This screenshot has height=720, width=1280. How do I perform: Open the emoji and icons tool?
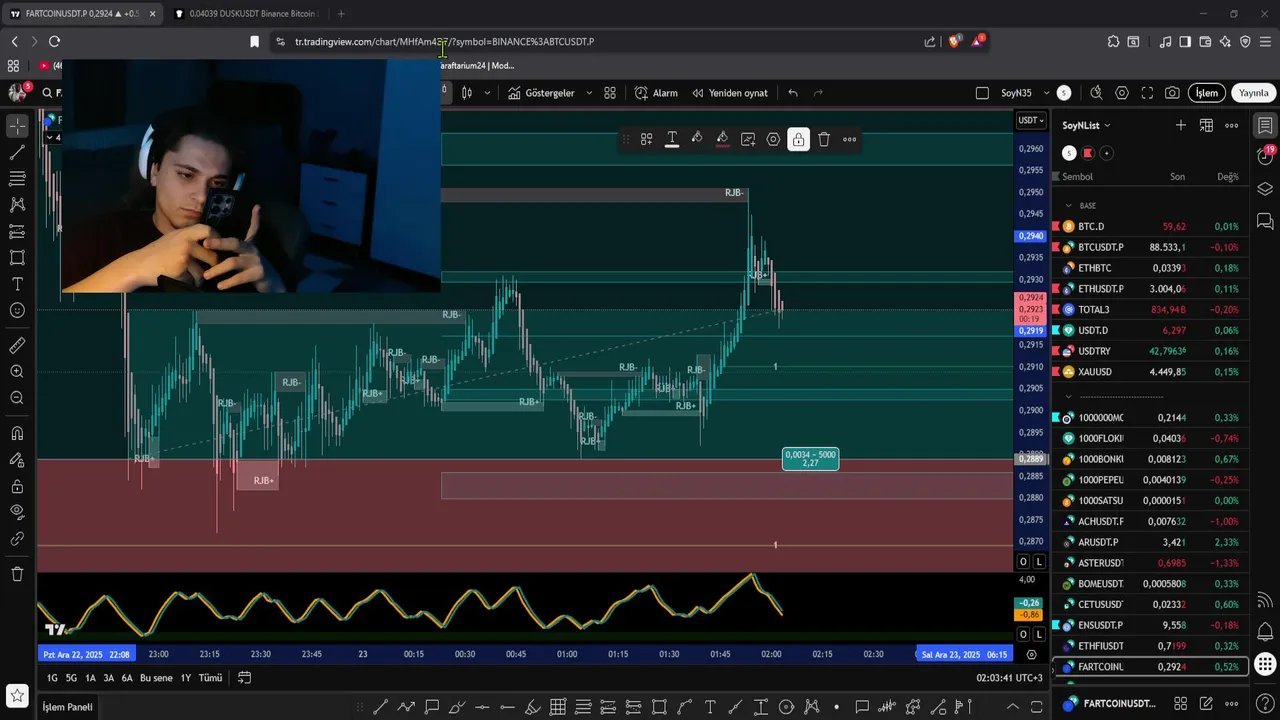pyautogui.click(x=17, y=310)
